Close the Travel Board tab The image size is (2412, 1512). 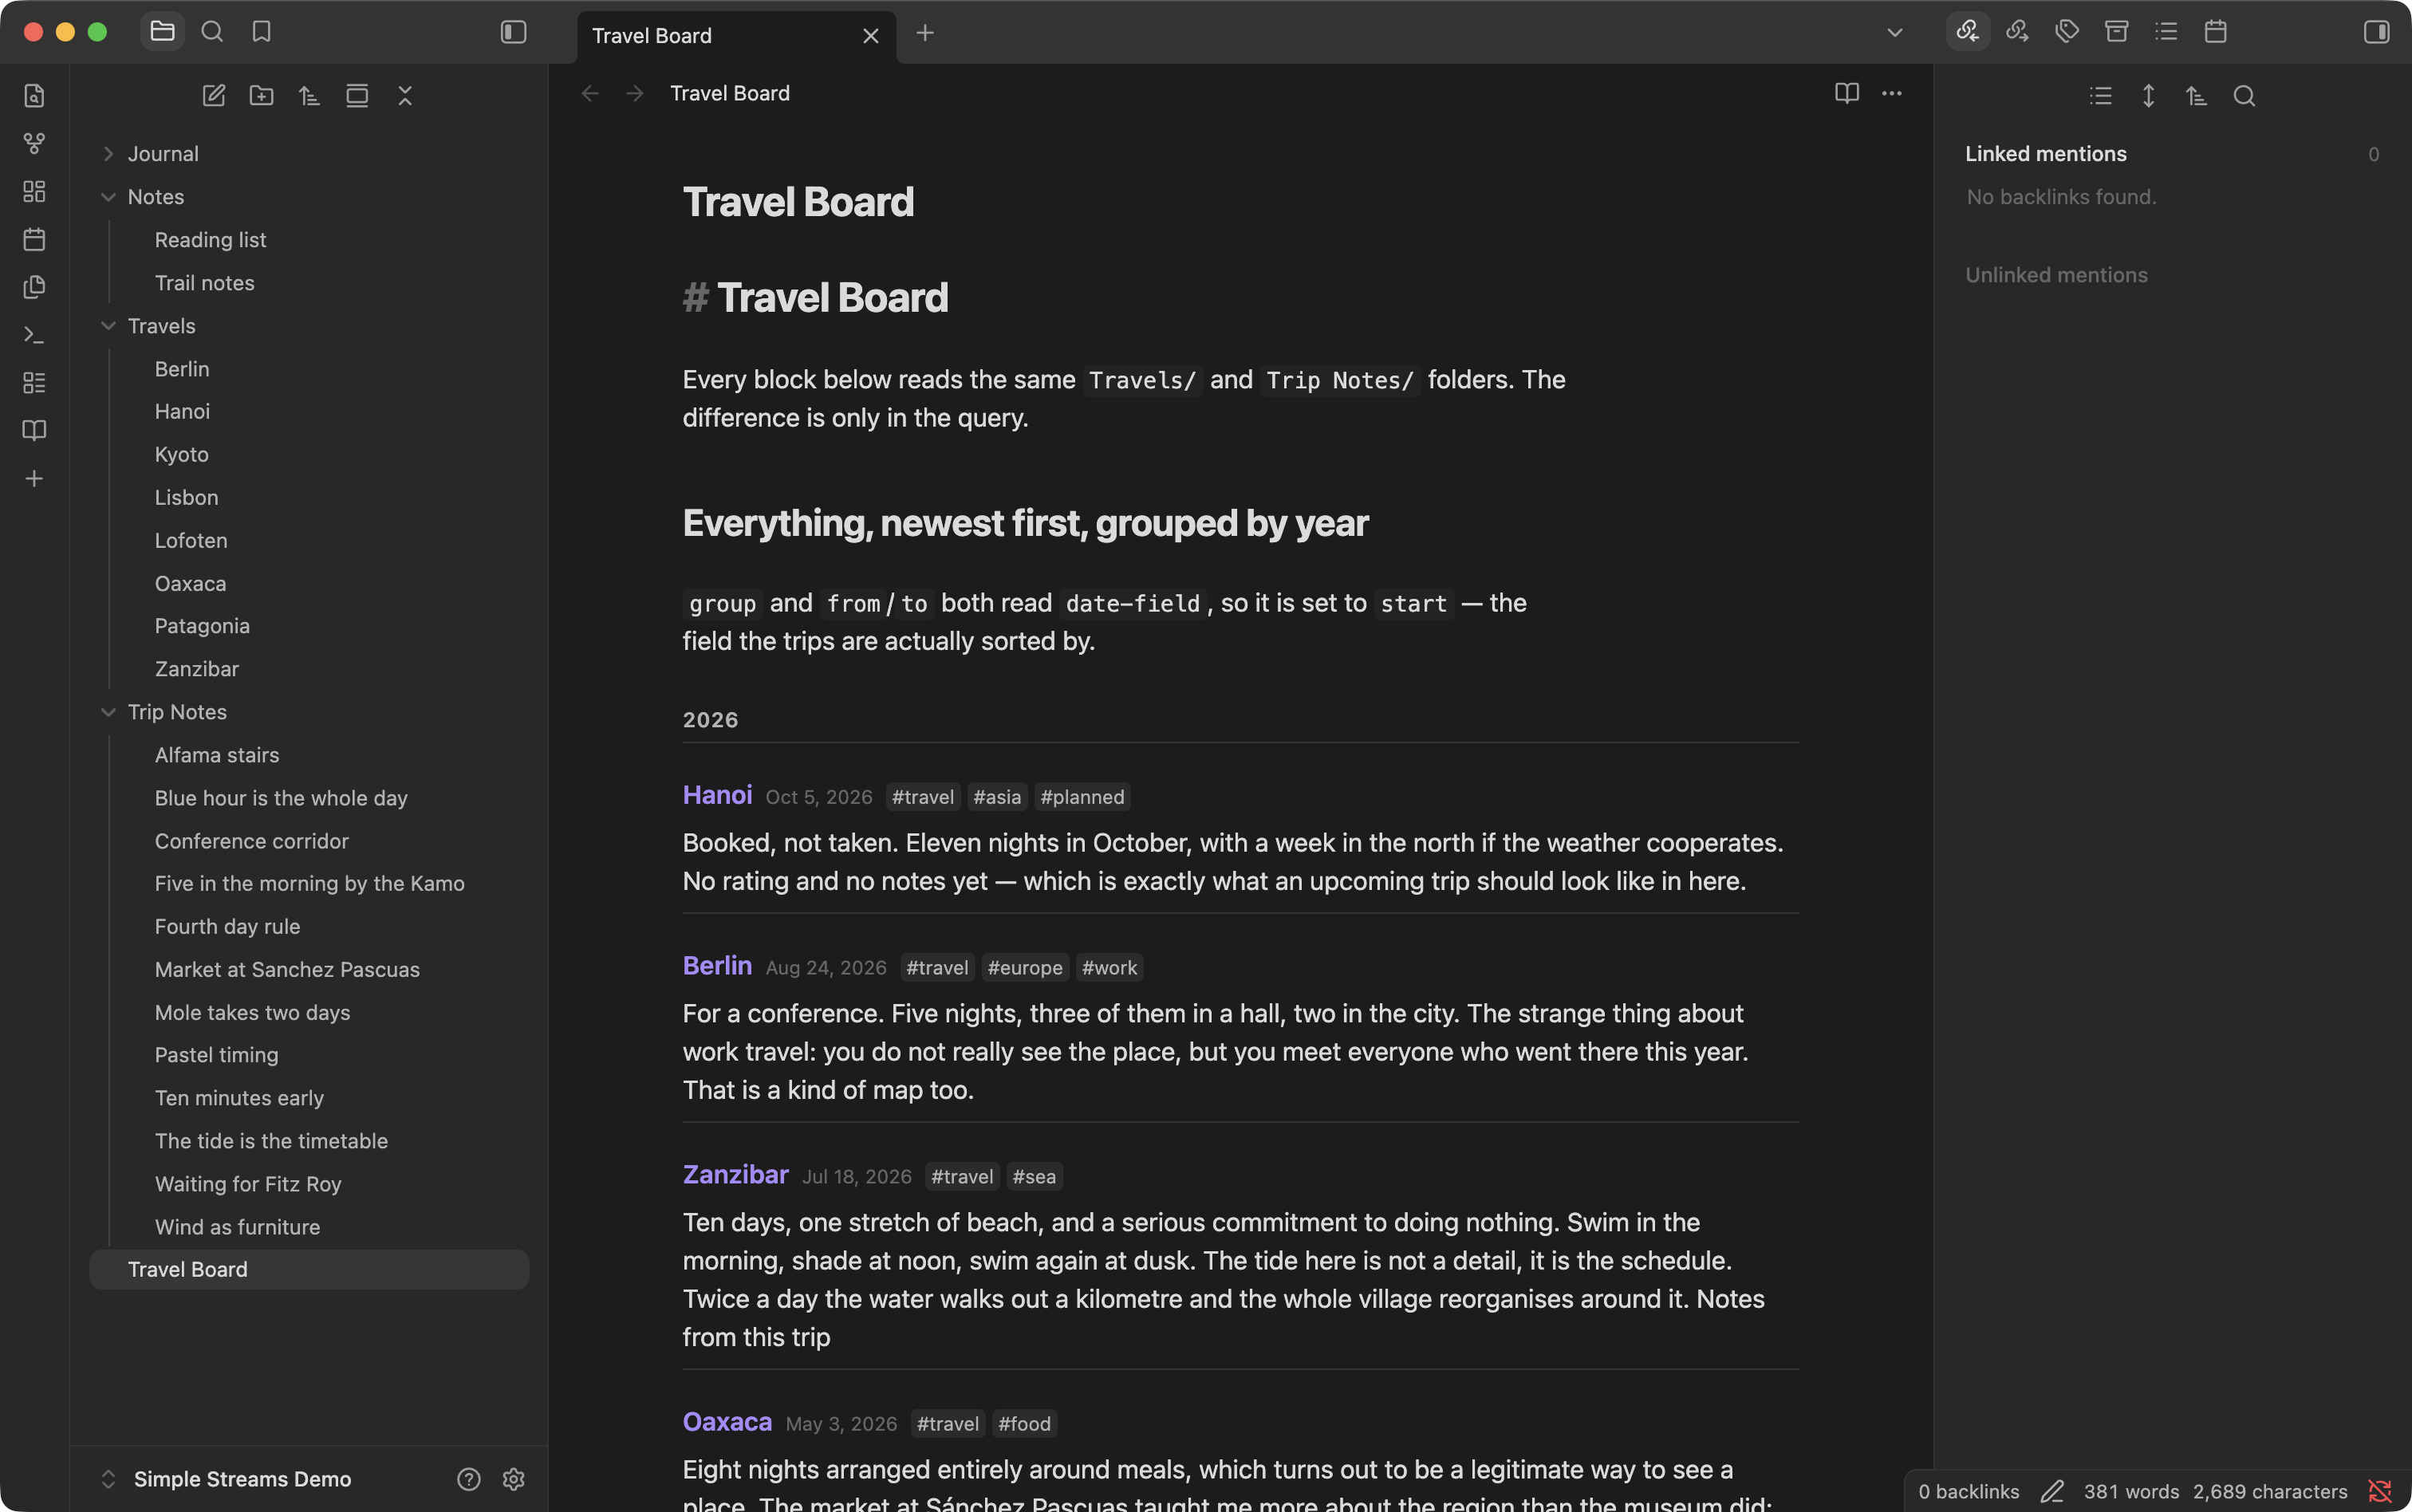point(871,36)
